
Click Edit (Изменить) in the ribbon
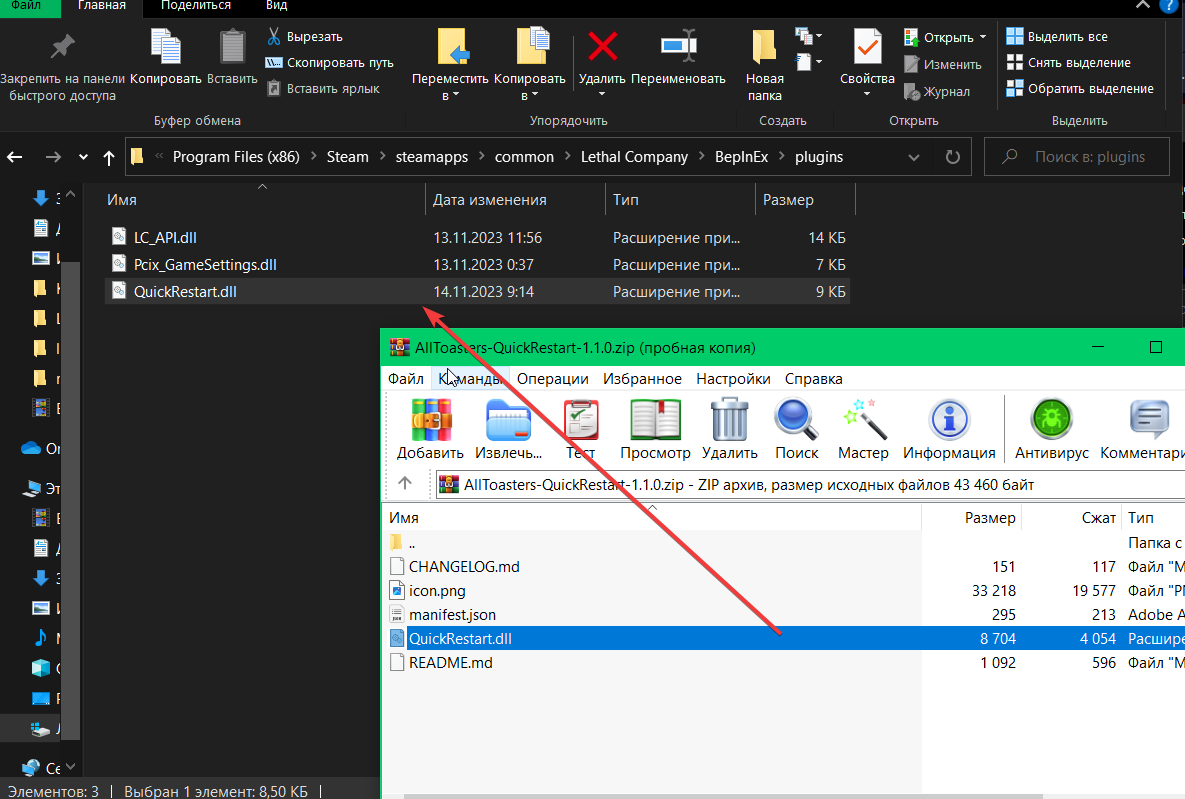pyautogui.click(x=942, y=64)
